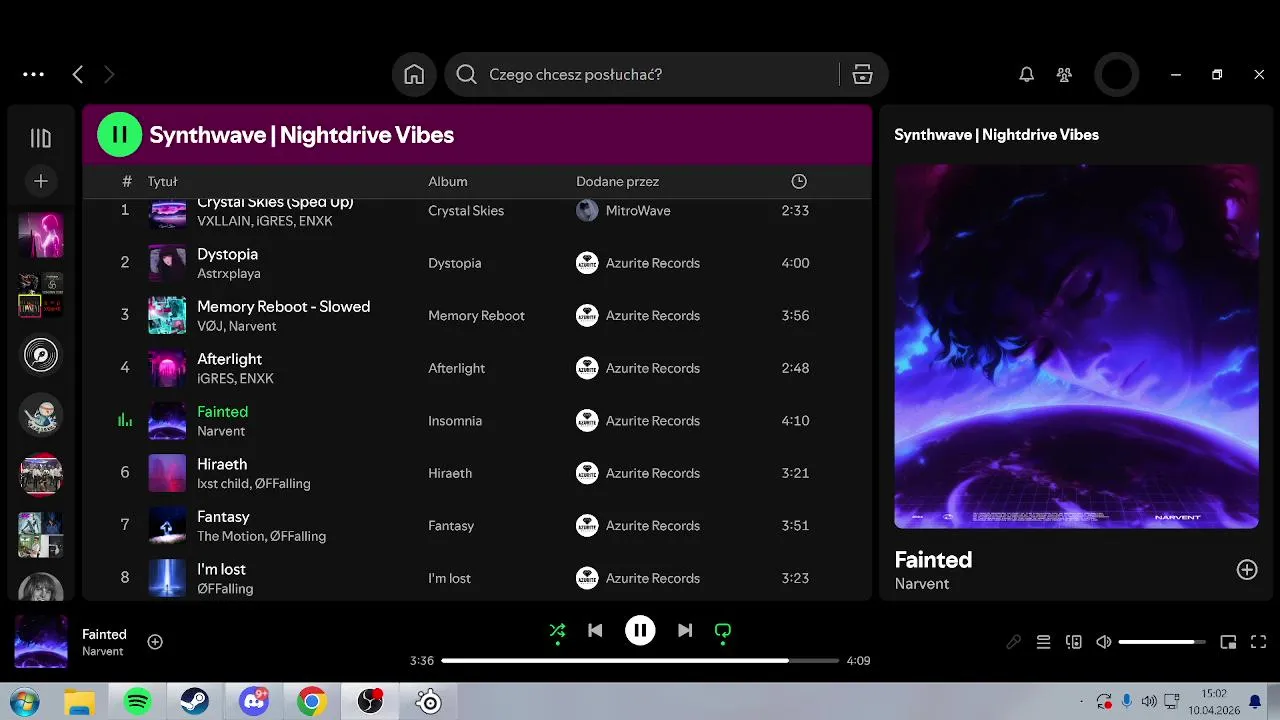Click the song progress bar
Image resolution: width=1280 pixels, height=720 pixels.
[x=640, y=661]
